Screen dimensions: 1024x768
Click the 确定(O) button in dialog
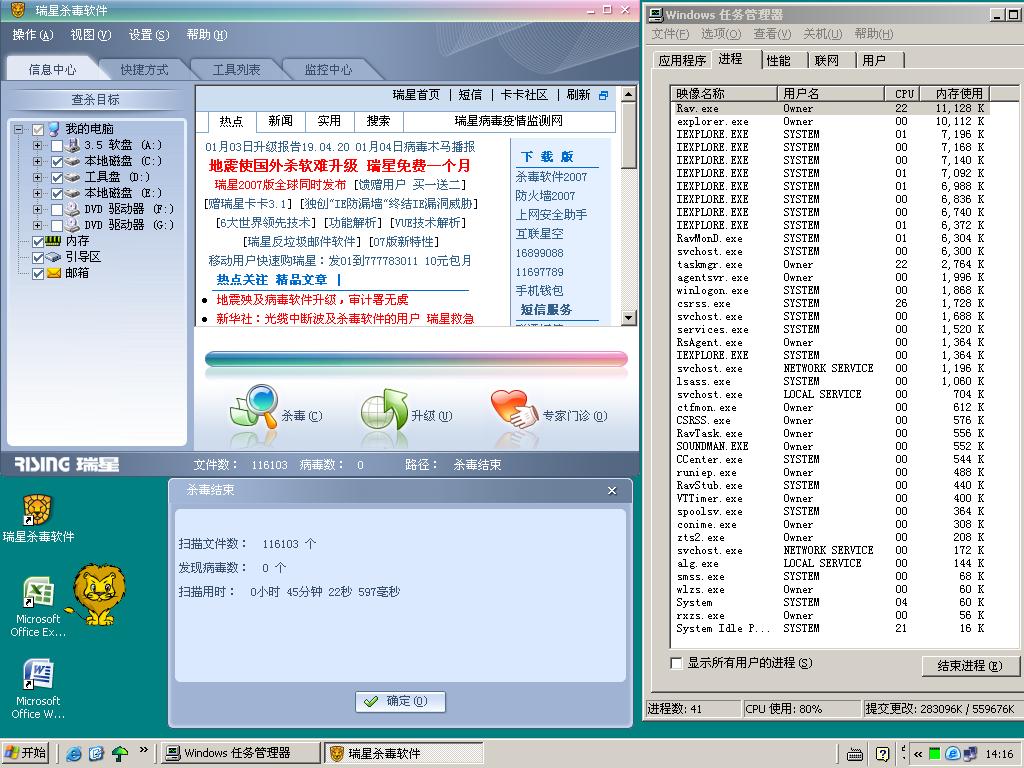[401, 701]
